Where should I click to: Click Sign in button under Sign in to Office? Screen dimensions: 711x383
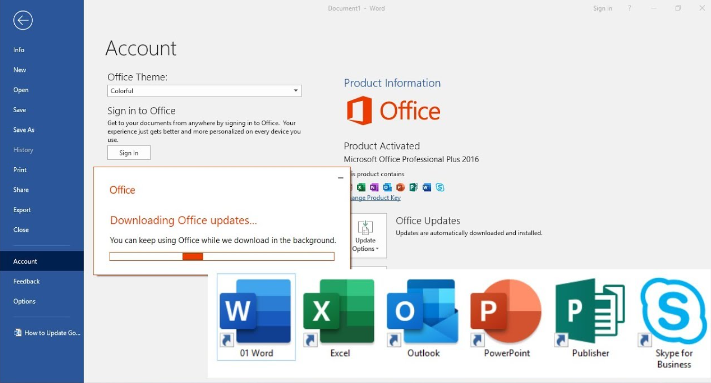point(129,153)
